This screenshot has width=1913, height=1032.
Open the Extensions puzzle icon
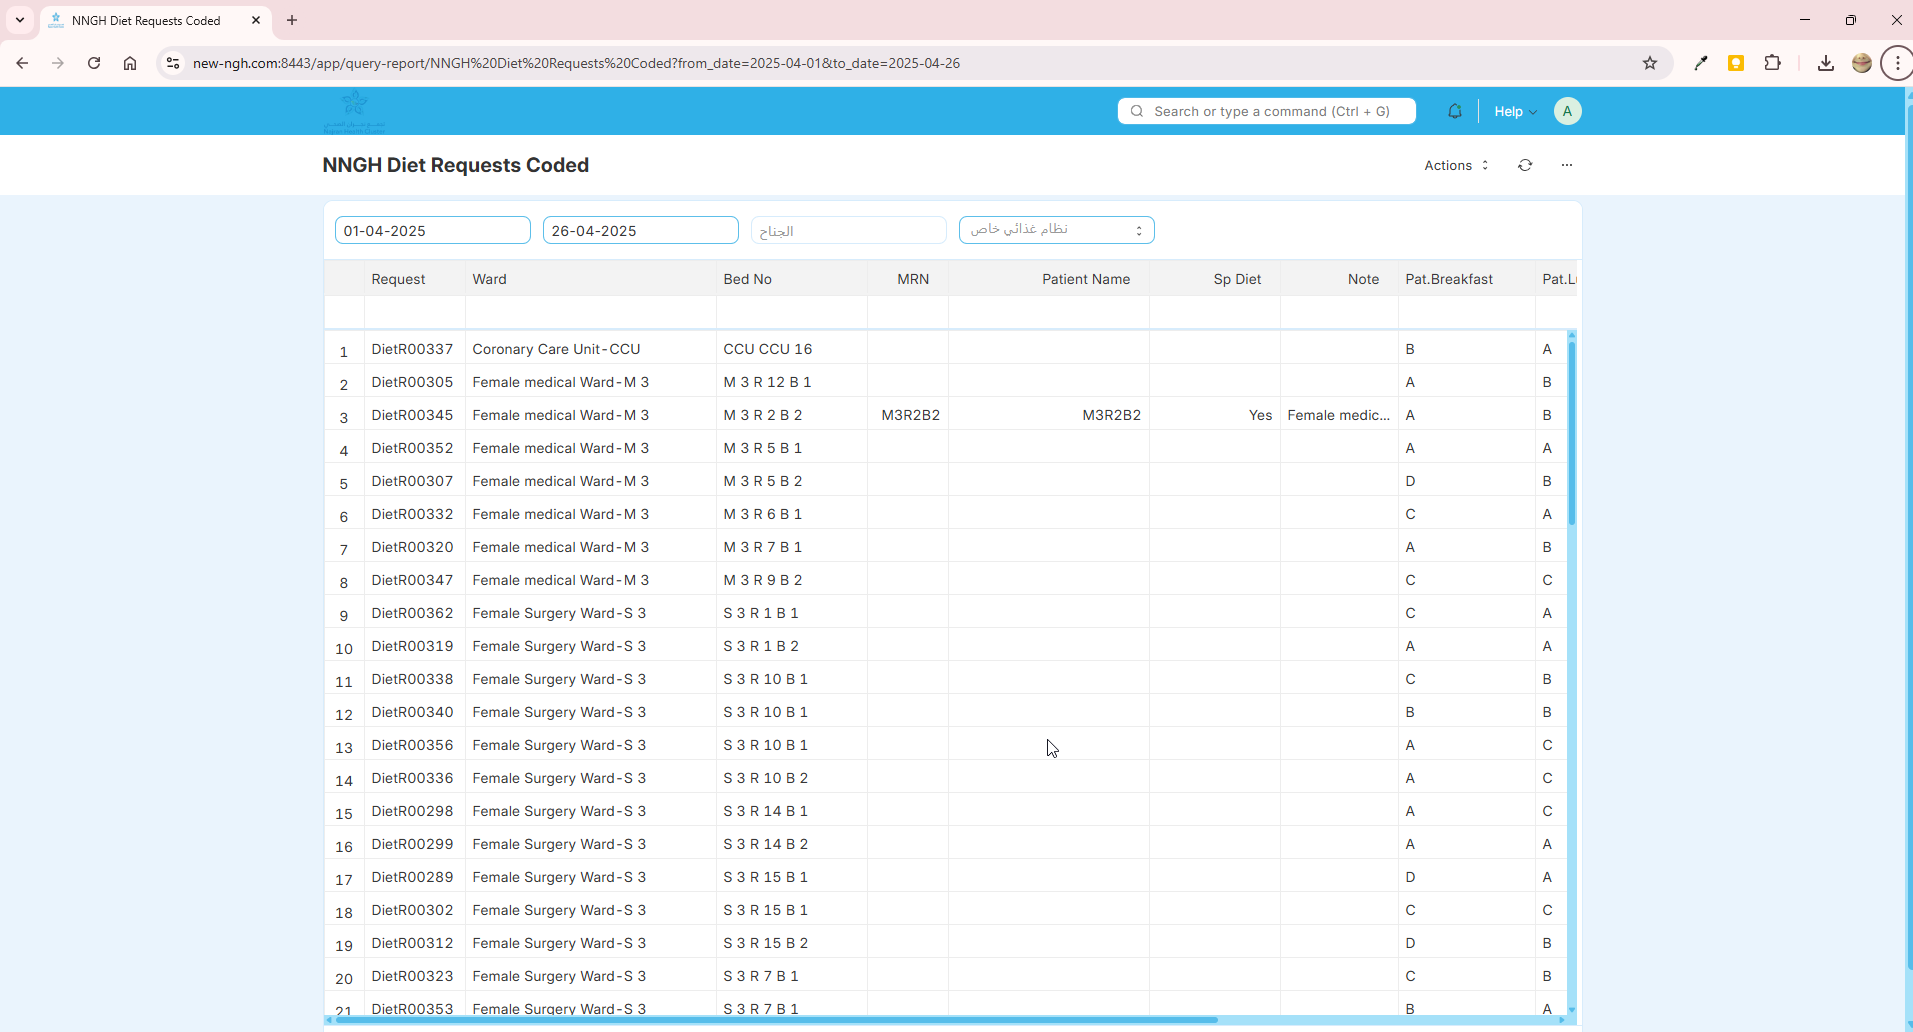(x=1772, y=63)
